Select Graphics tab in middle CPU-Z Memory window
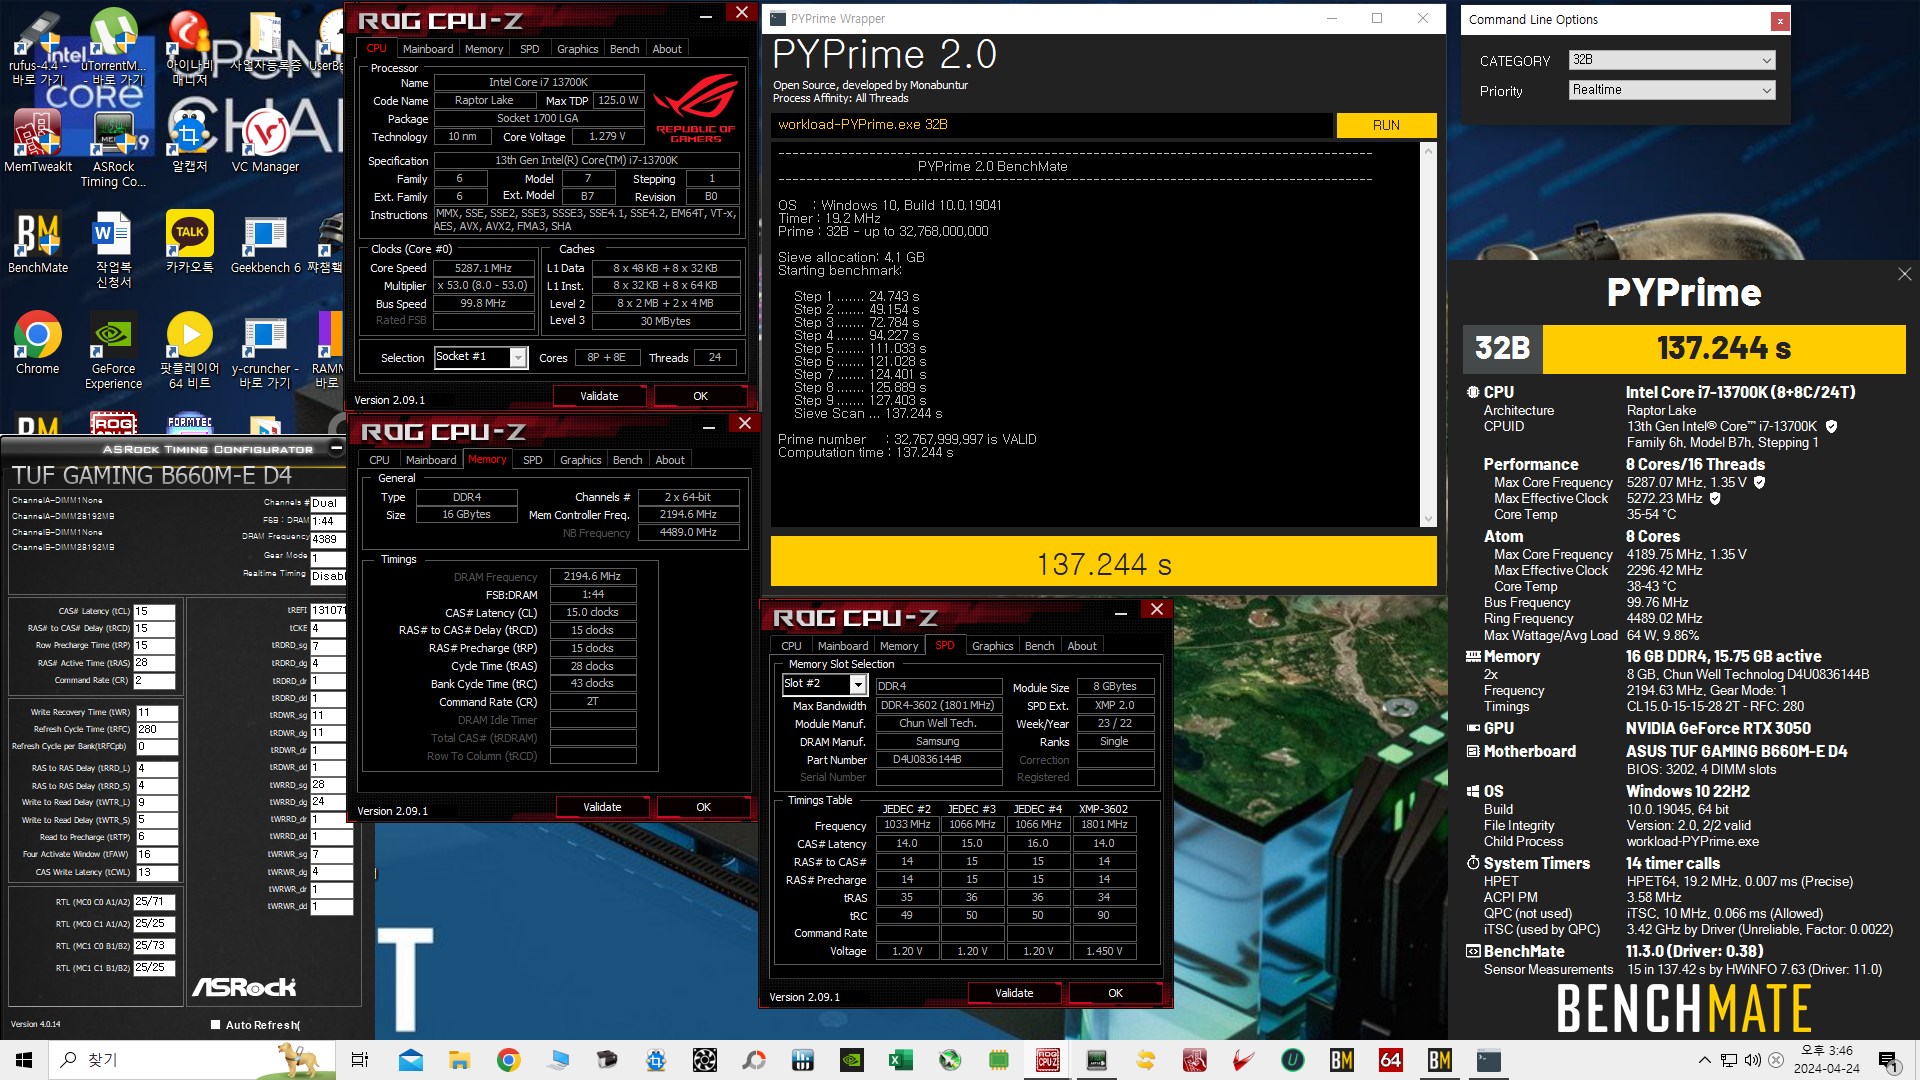Screen dimensions: 1920x1080 [x=580, y=460]
